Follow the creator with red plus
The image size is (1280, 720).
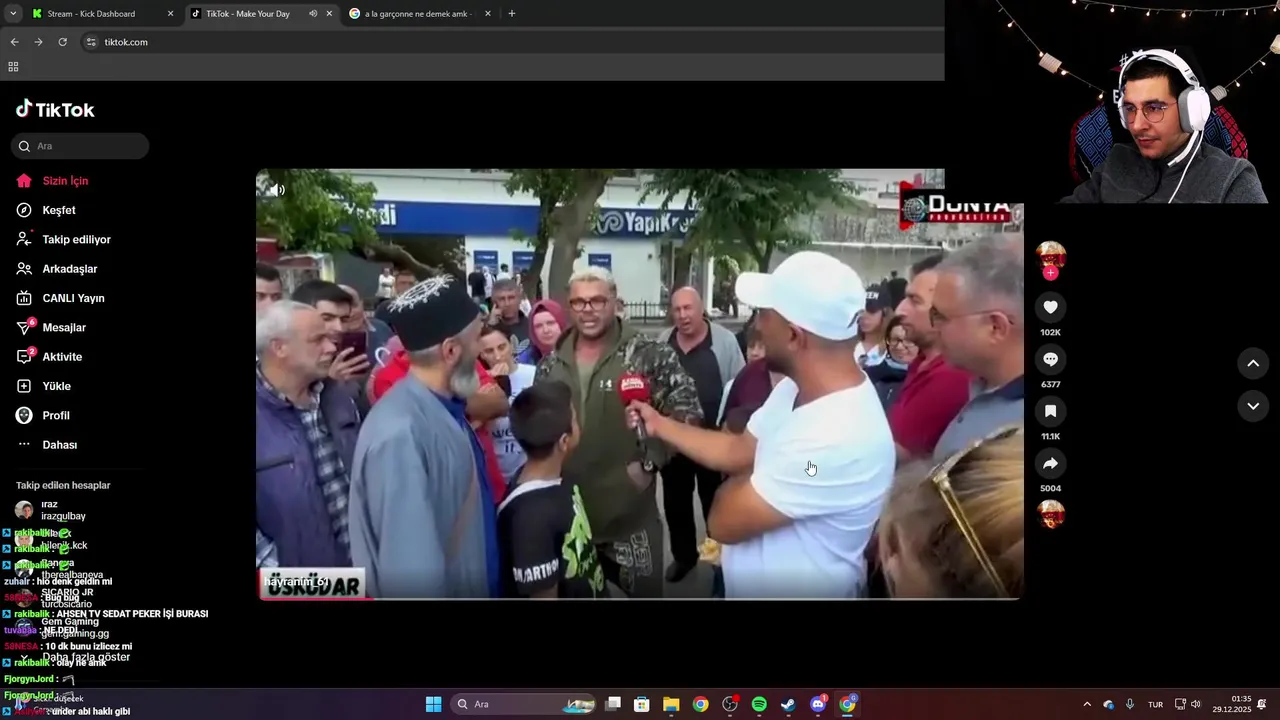click(x=1050, y=273)
